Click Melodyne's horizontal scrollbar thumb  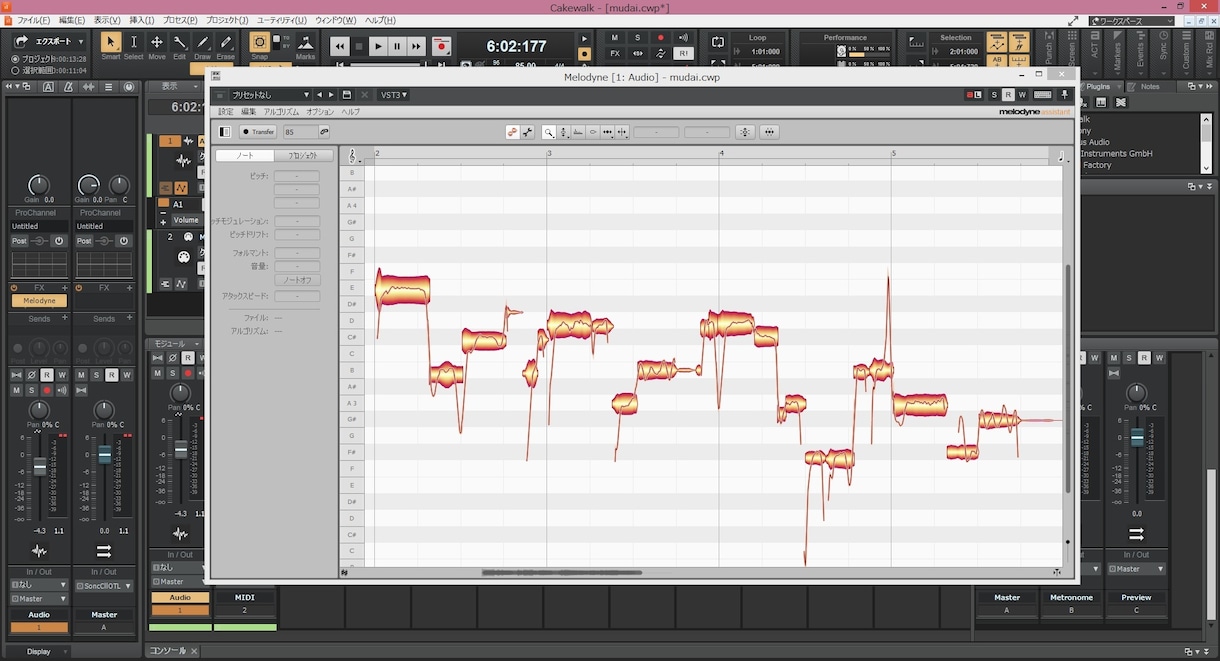click(561, 573)
